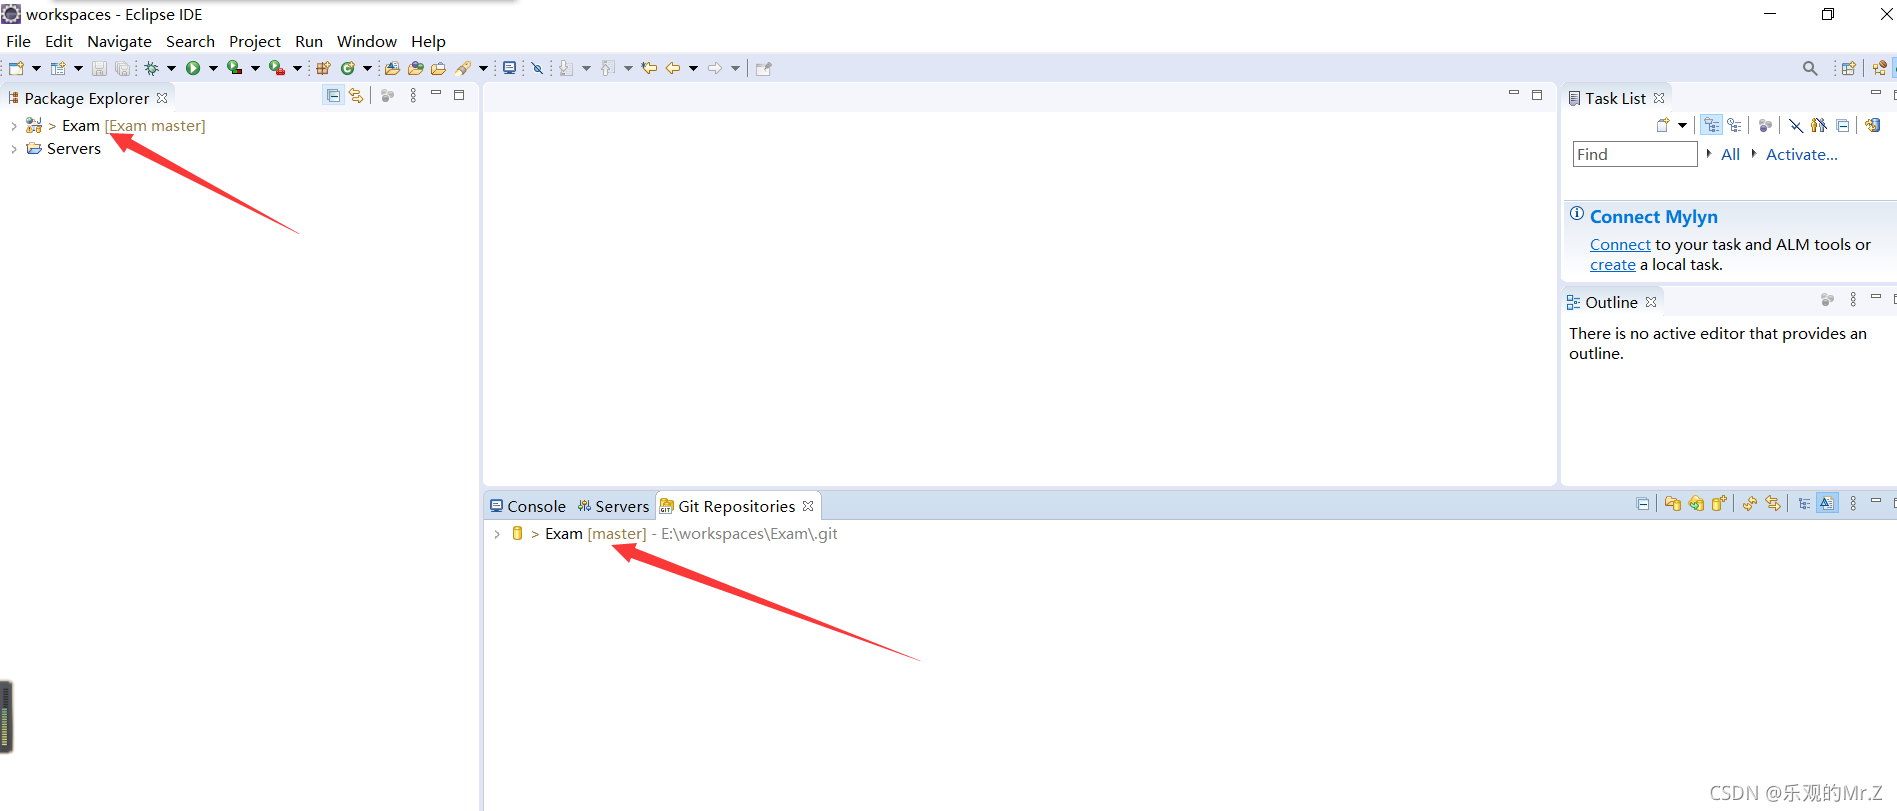Click the Debug bug icon in toolbar

(151, 68)
